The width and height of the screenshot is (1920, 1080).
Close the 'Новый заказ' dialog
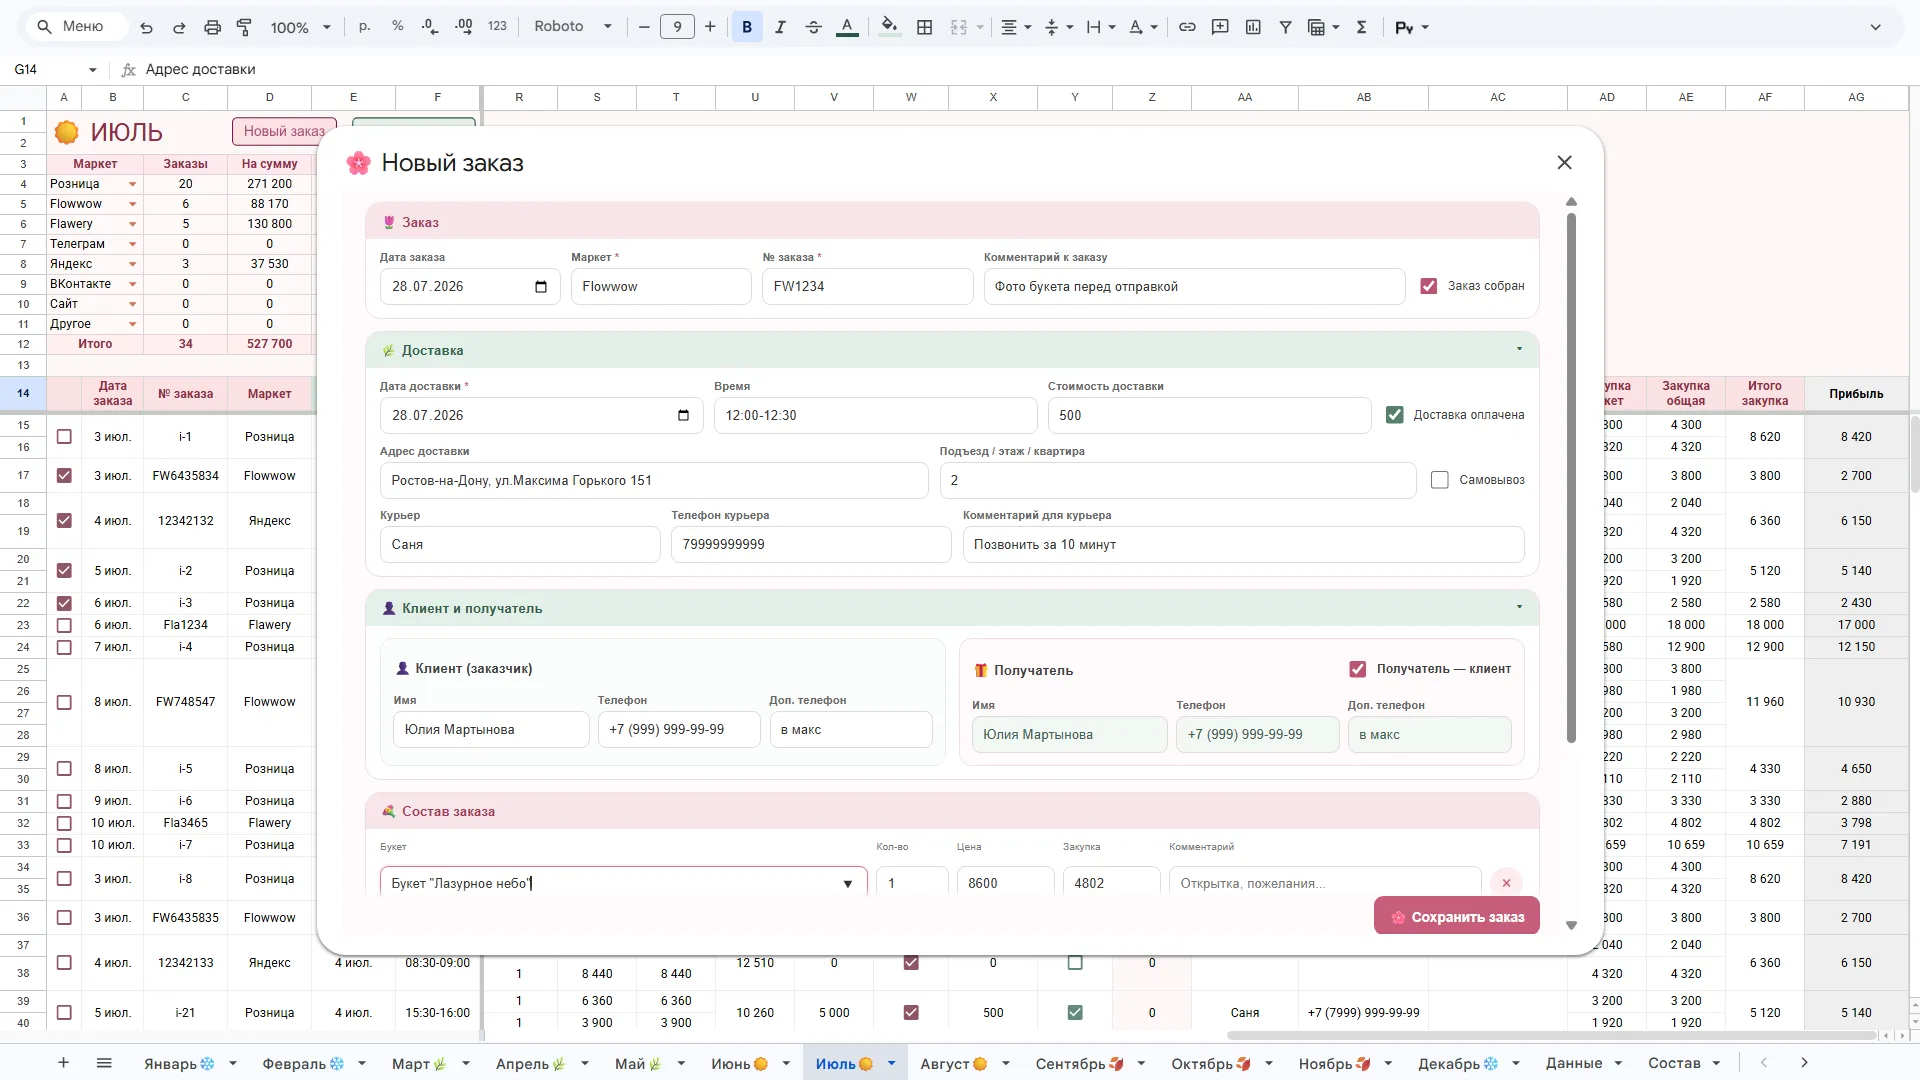click(1564, 162)
